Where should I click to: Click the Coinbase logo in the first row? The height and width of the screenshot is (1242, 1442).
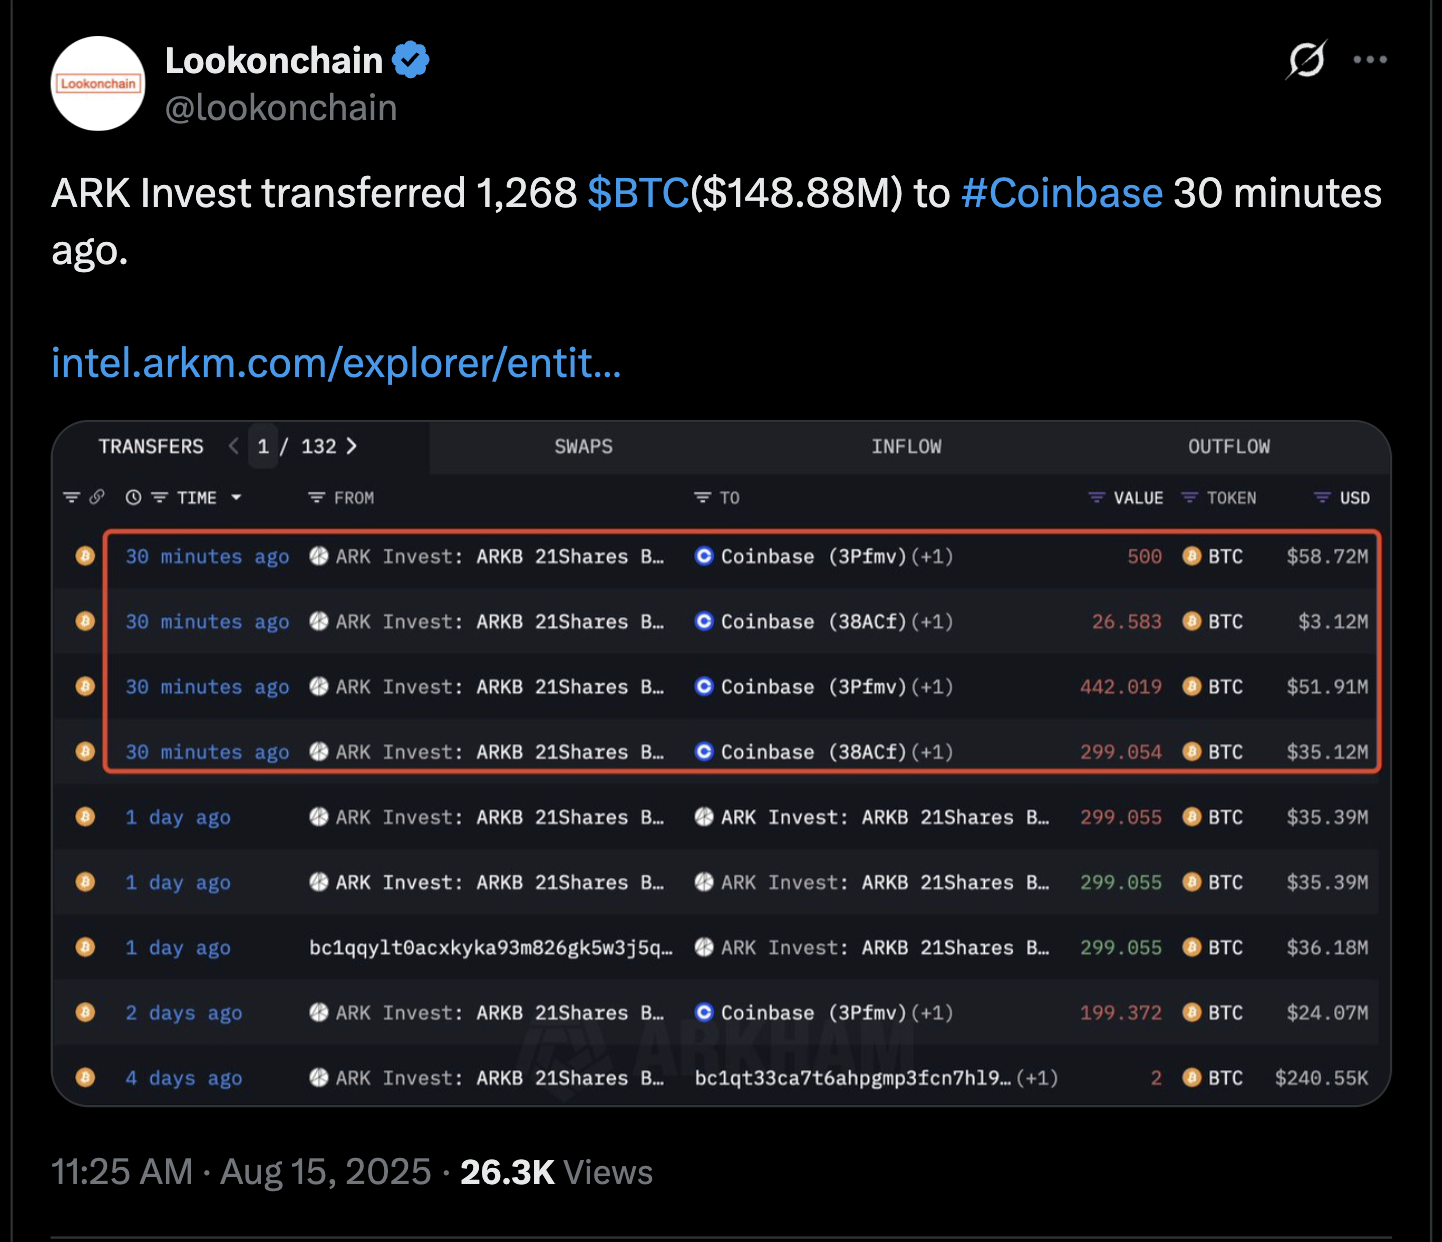click(x=704, y=556)
